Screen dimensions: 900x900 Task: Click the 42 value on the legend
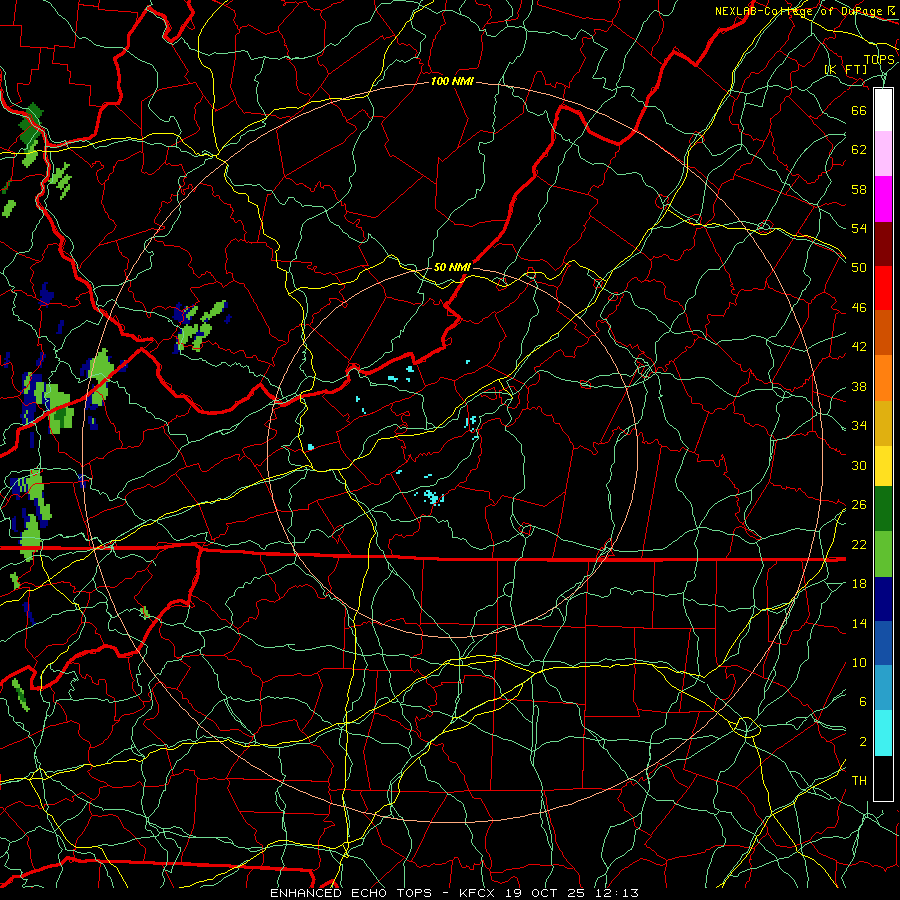(859, 346)
